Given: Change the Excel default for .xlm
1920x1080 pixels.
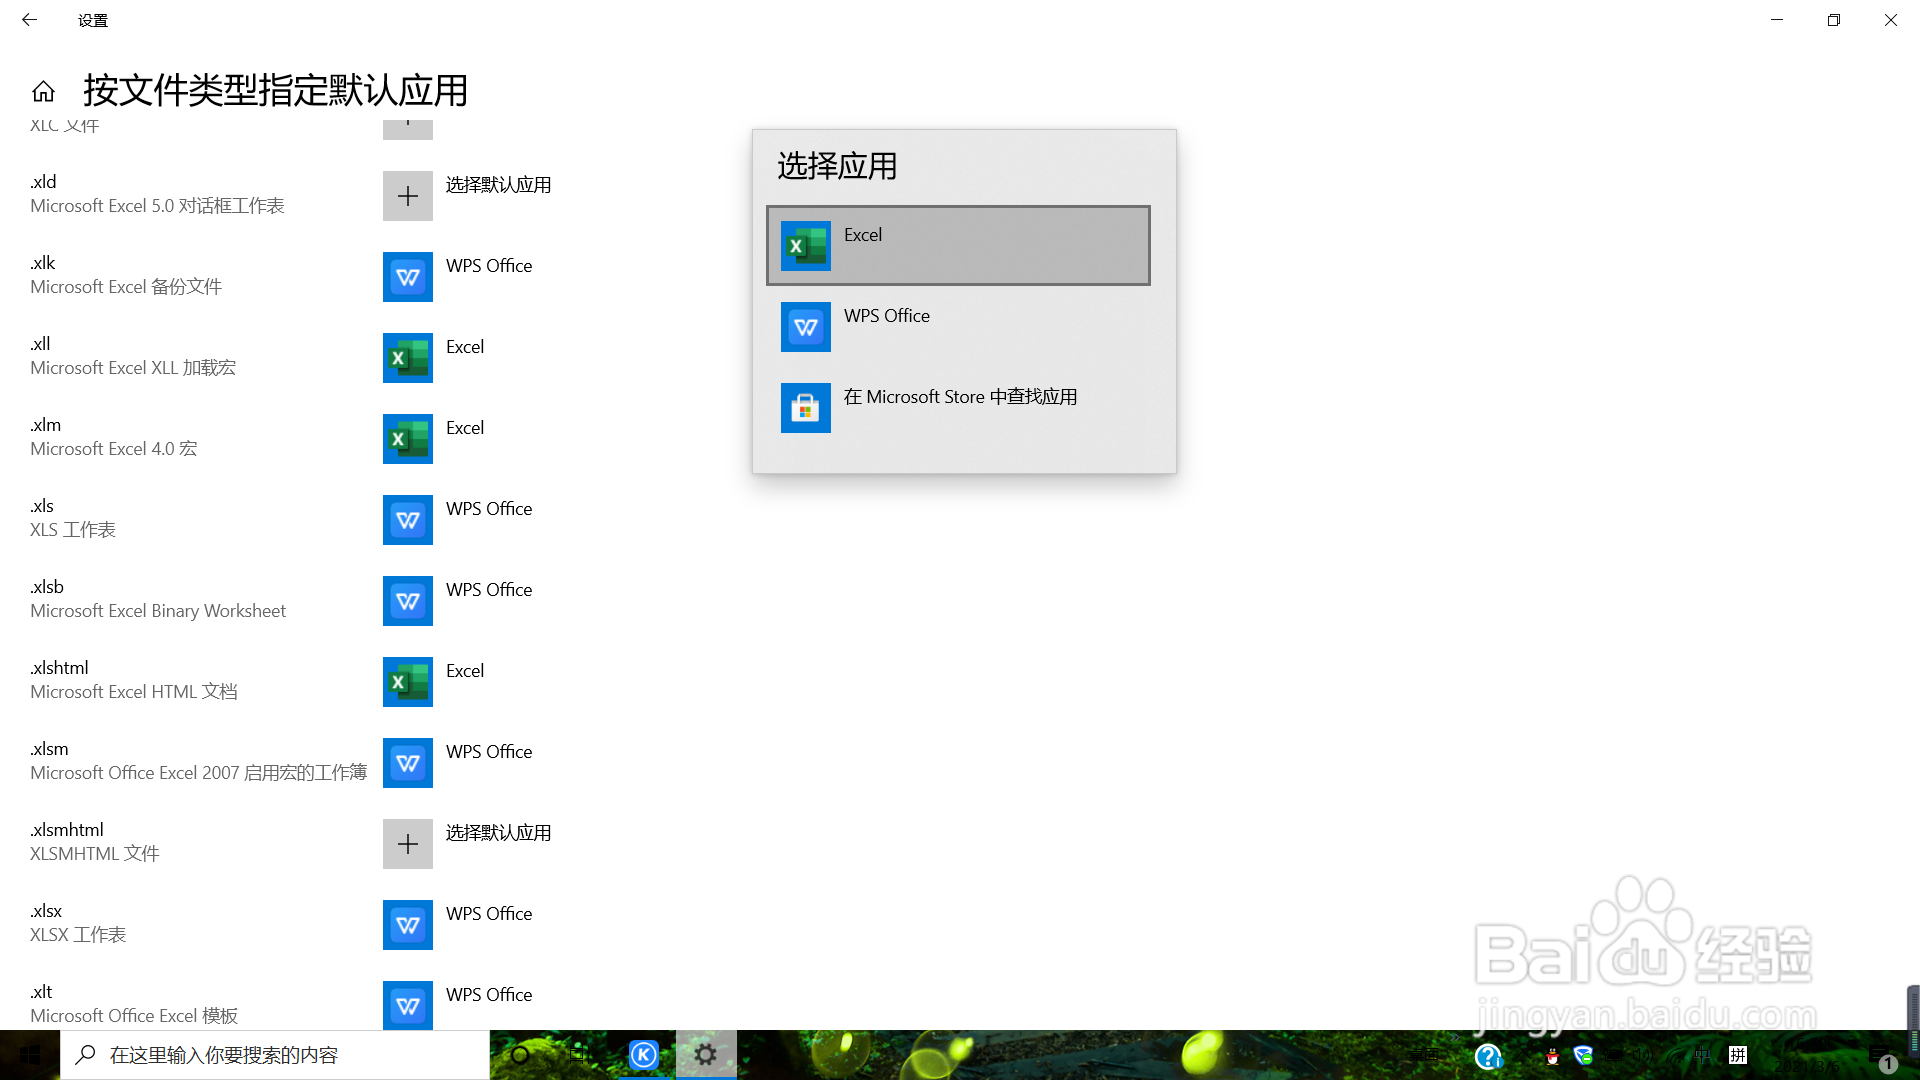Looking at the screenshot, I should point(465,428).
